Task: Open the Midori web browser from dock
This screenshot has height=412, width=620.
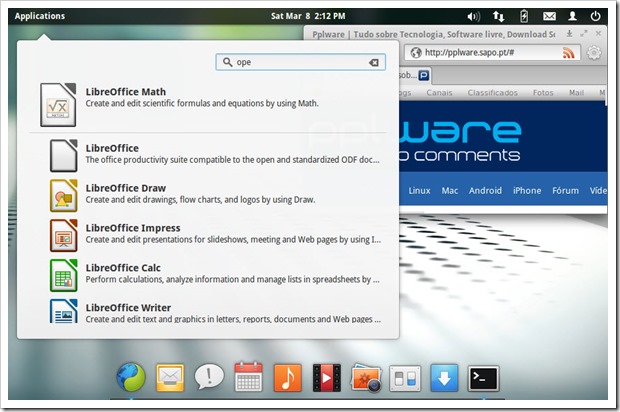Action: 131,378
